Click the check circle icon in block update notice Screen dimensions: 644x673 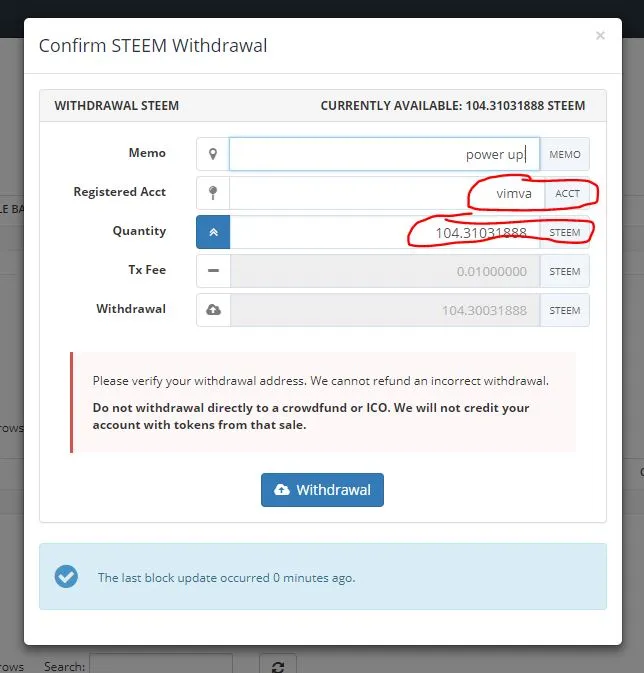(66, 577)
